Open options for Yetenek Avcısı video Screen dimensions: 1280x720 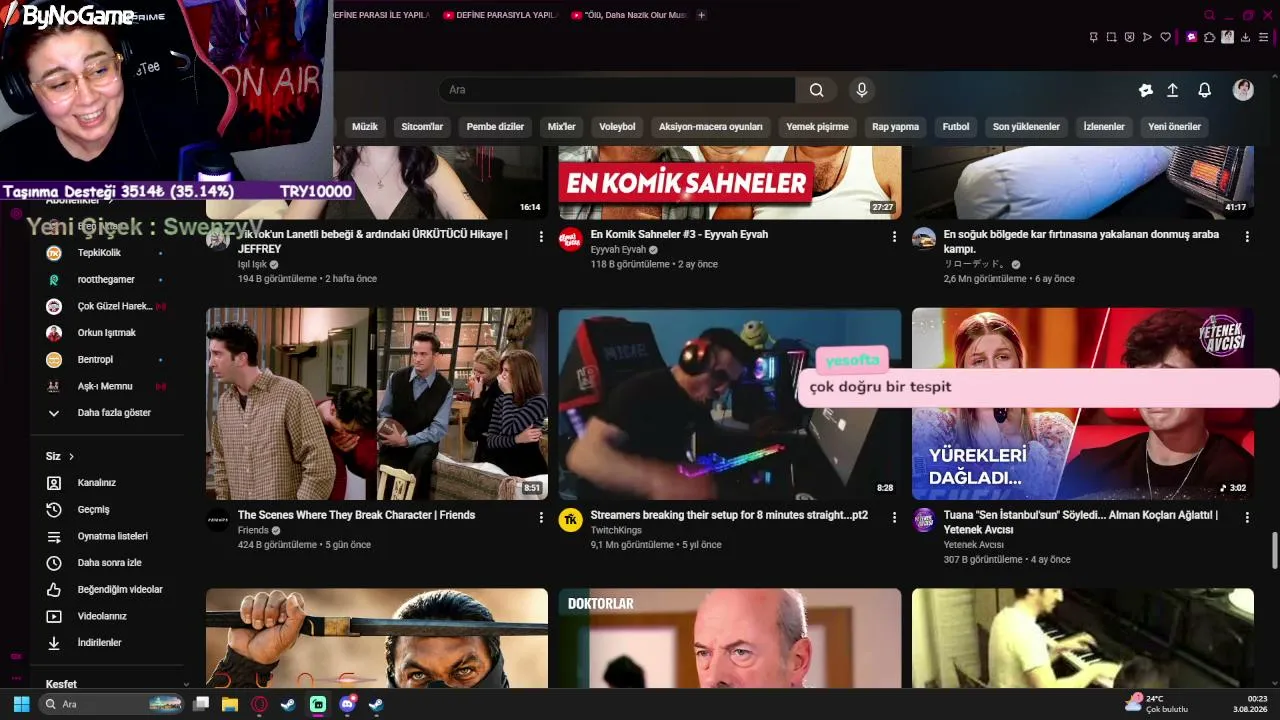pos(1247,518)
